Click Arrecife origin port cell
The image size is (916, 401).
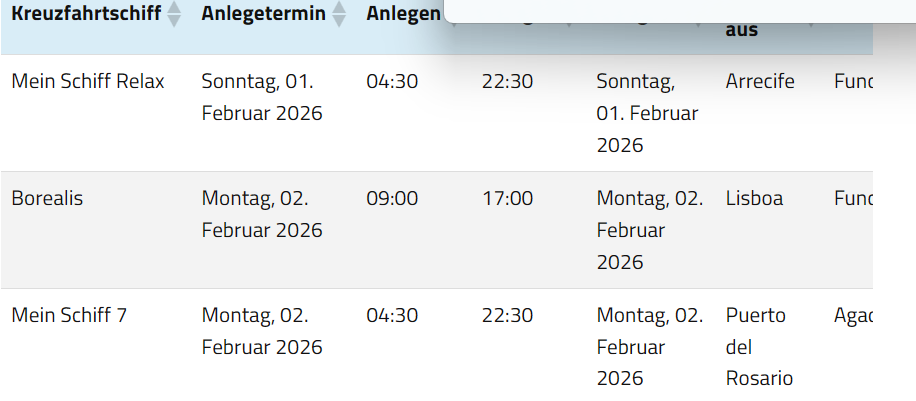click(760, 81)
